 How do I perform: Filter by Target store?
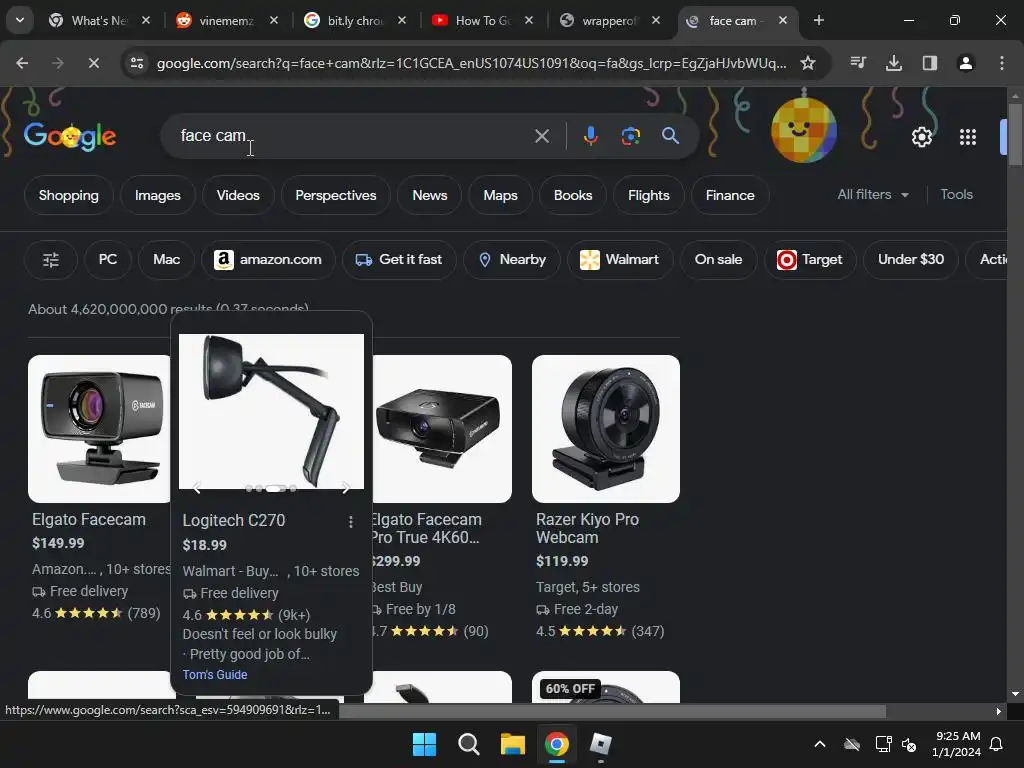(x=810, y=260)
